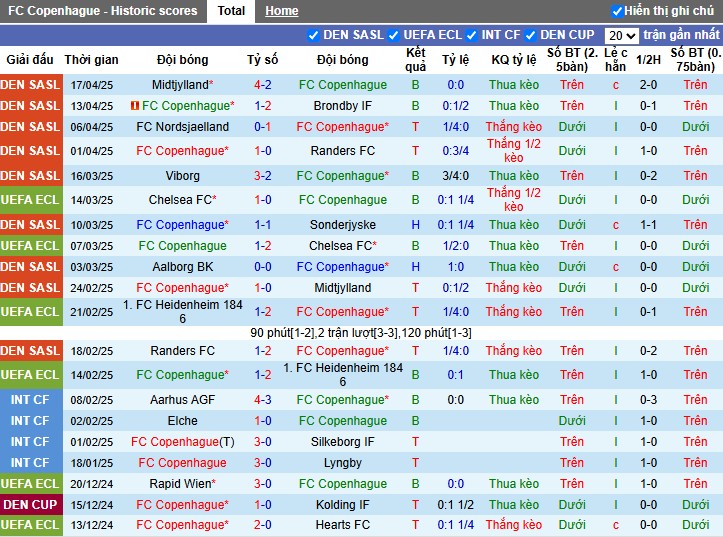
Task: Open the 20 recent matches dropdown
Action: (621, 35)
